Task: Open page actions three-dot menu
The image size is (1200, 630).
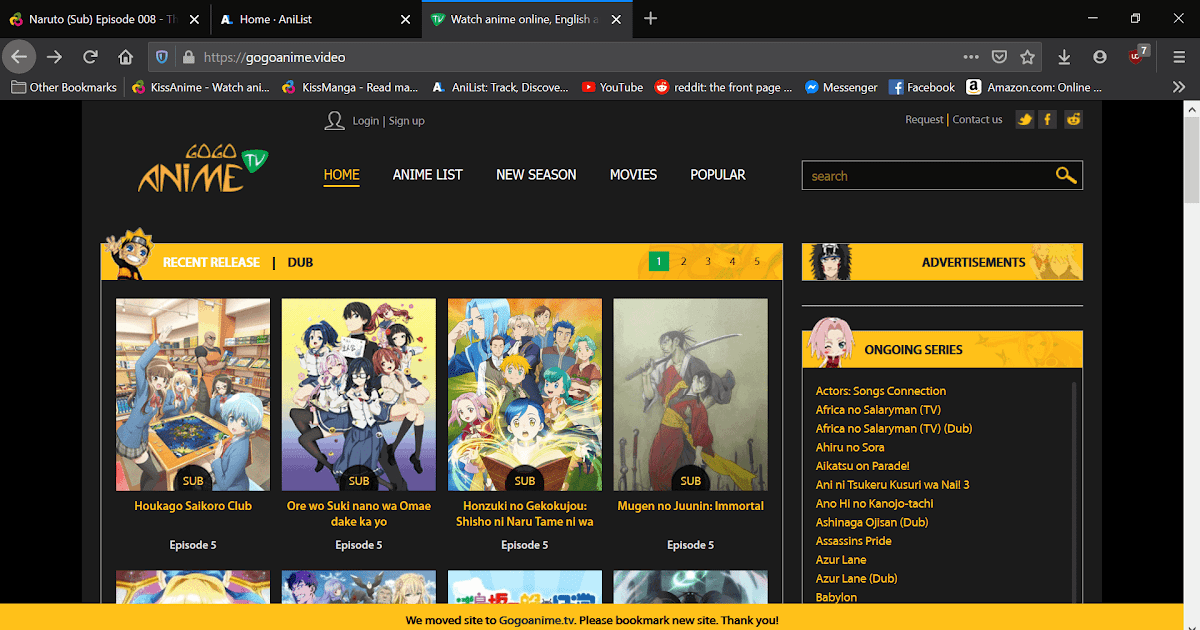Action: pyautogui.click(x=971, y=57)
